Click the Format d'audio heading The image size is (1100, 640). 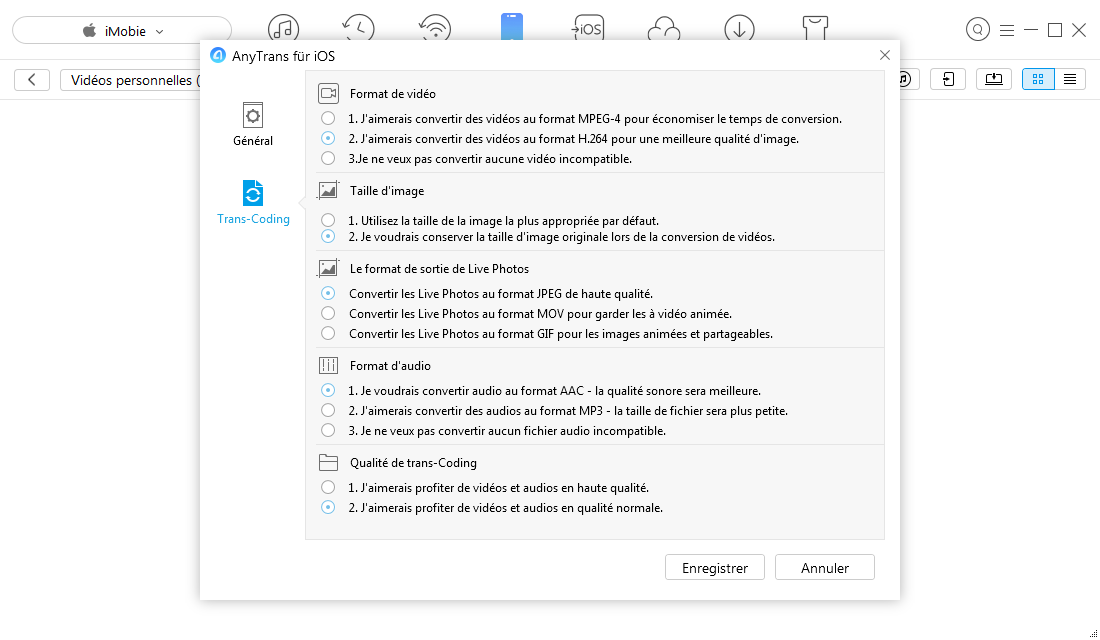pos(390,365)
